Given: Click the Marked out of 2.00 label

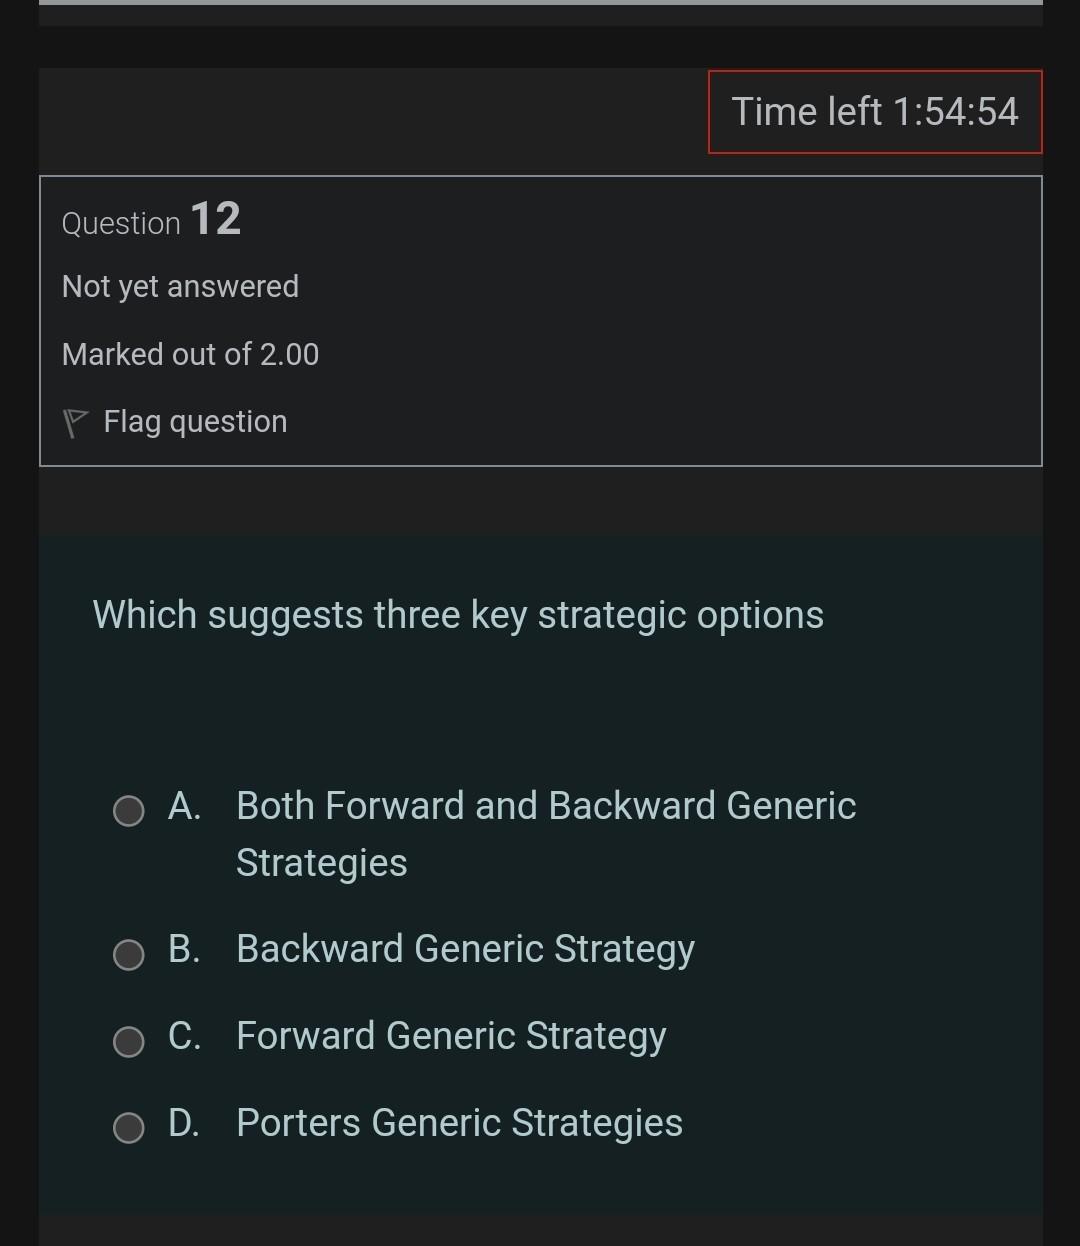Looking at the screenshot, I should 190,354.
